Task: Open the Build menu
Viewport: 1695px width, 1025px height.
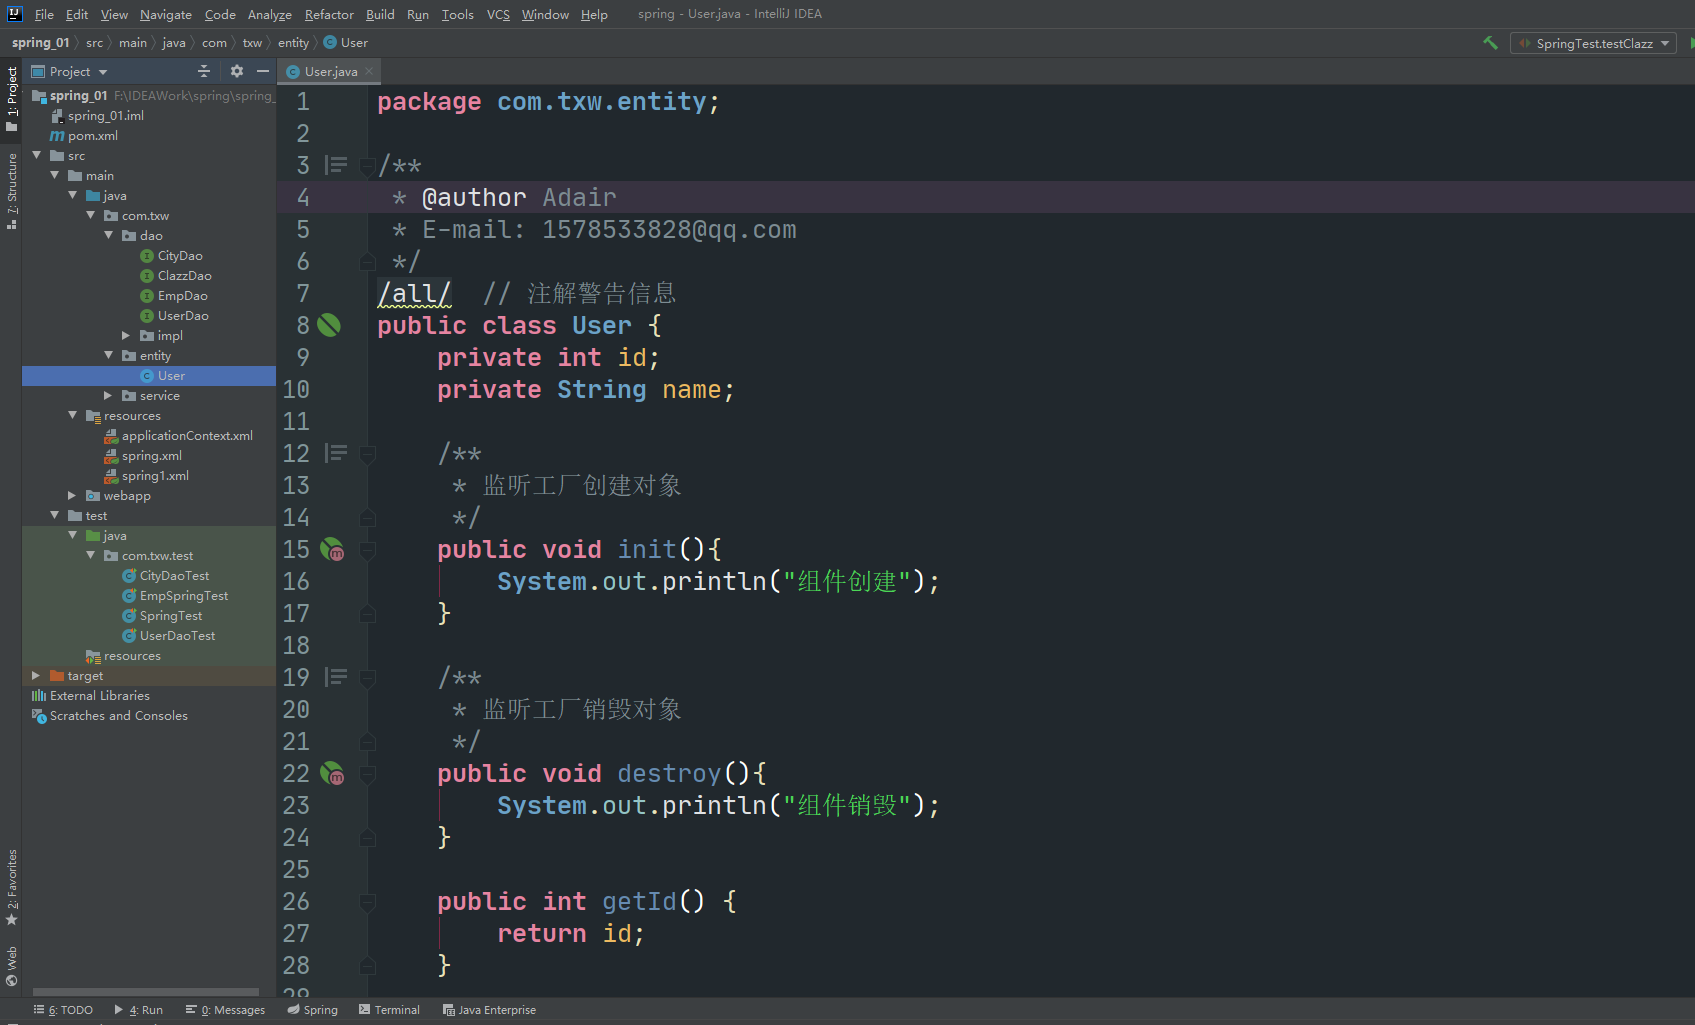Action: [380, 14]
